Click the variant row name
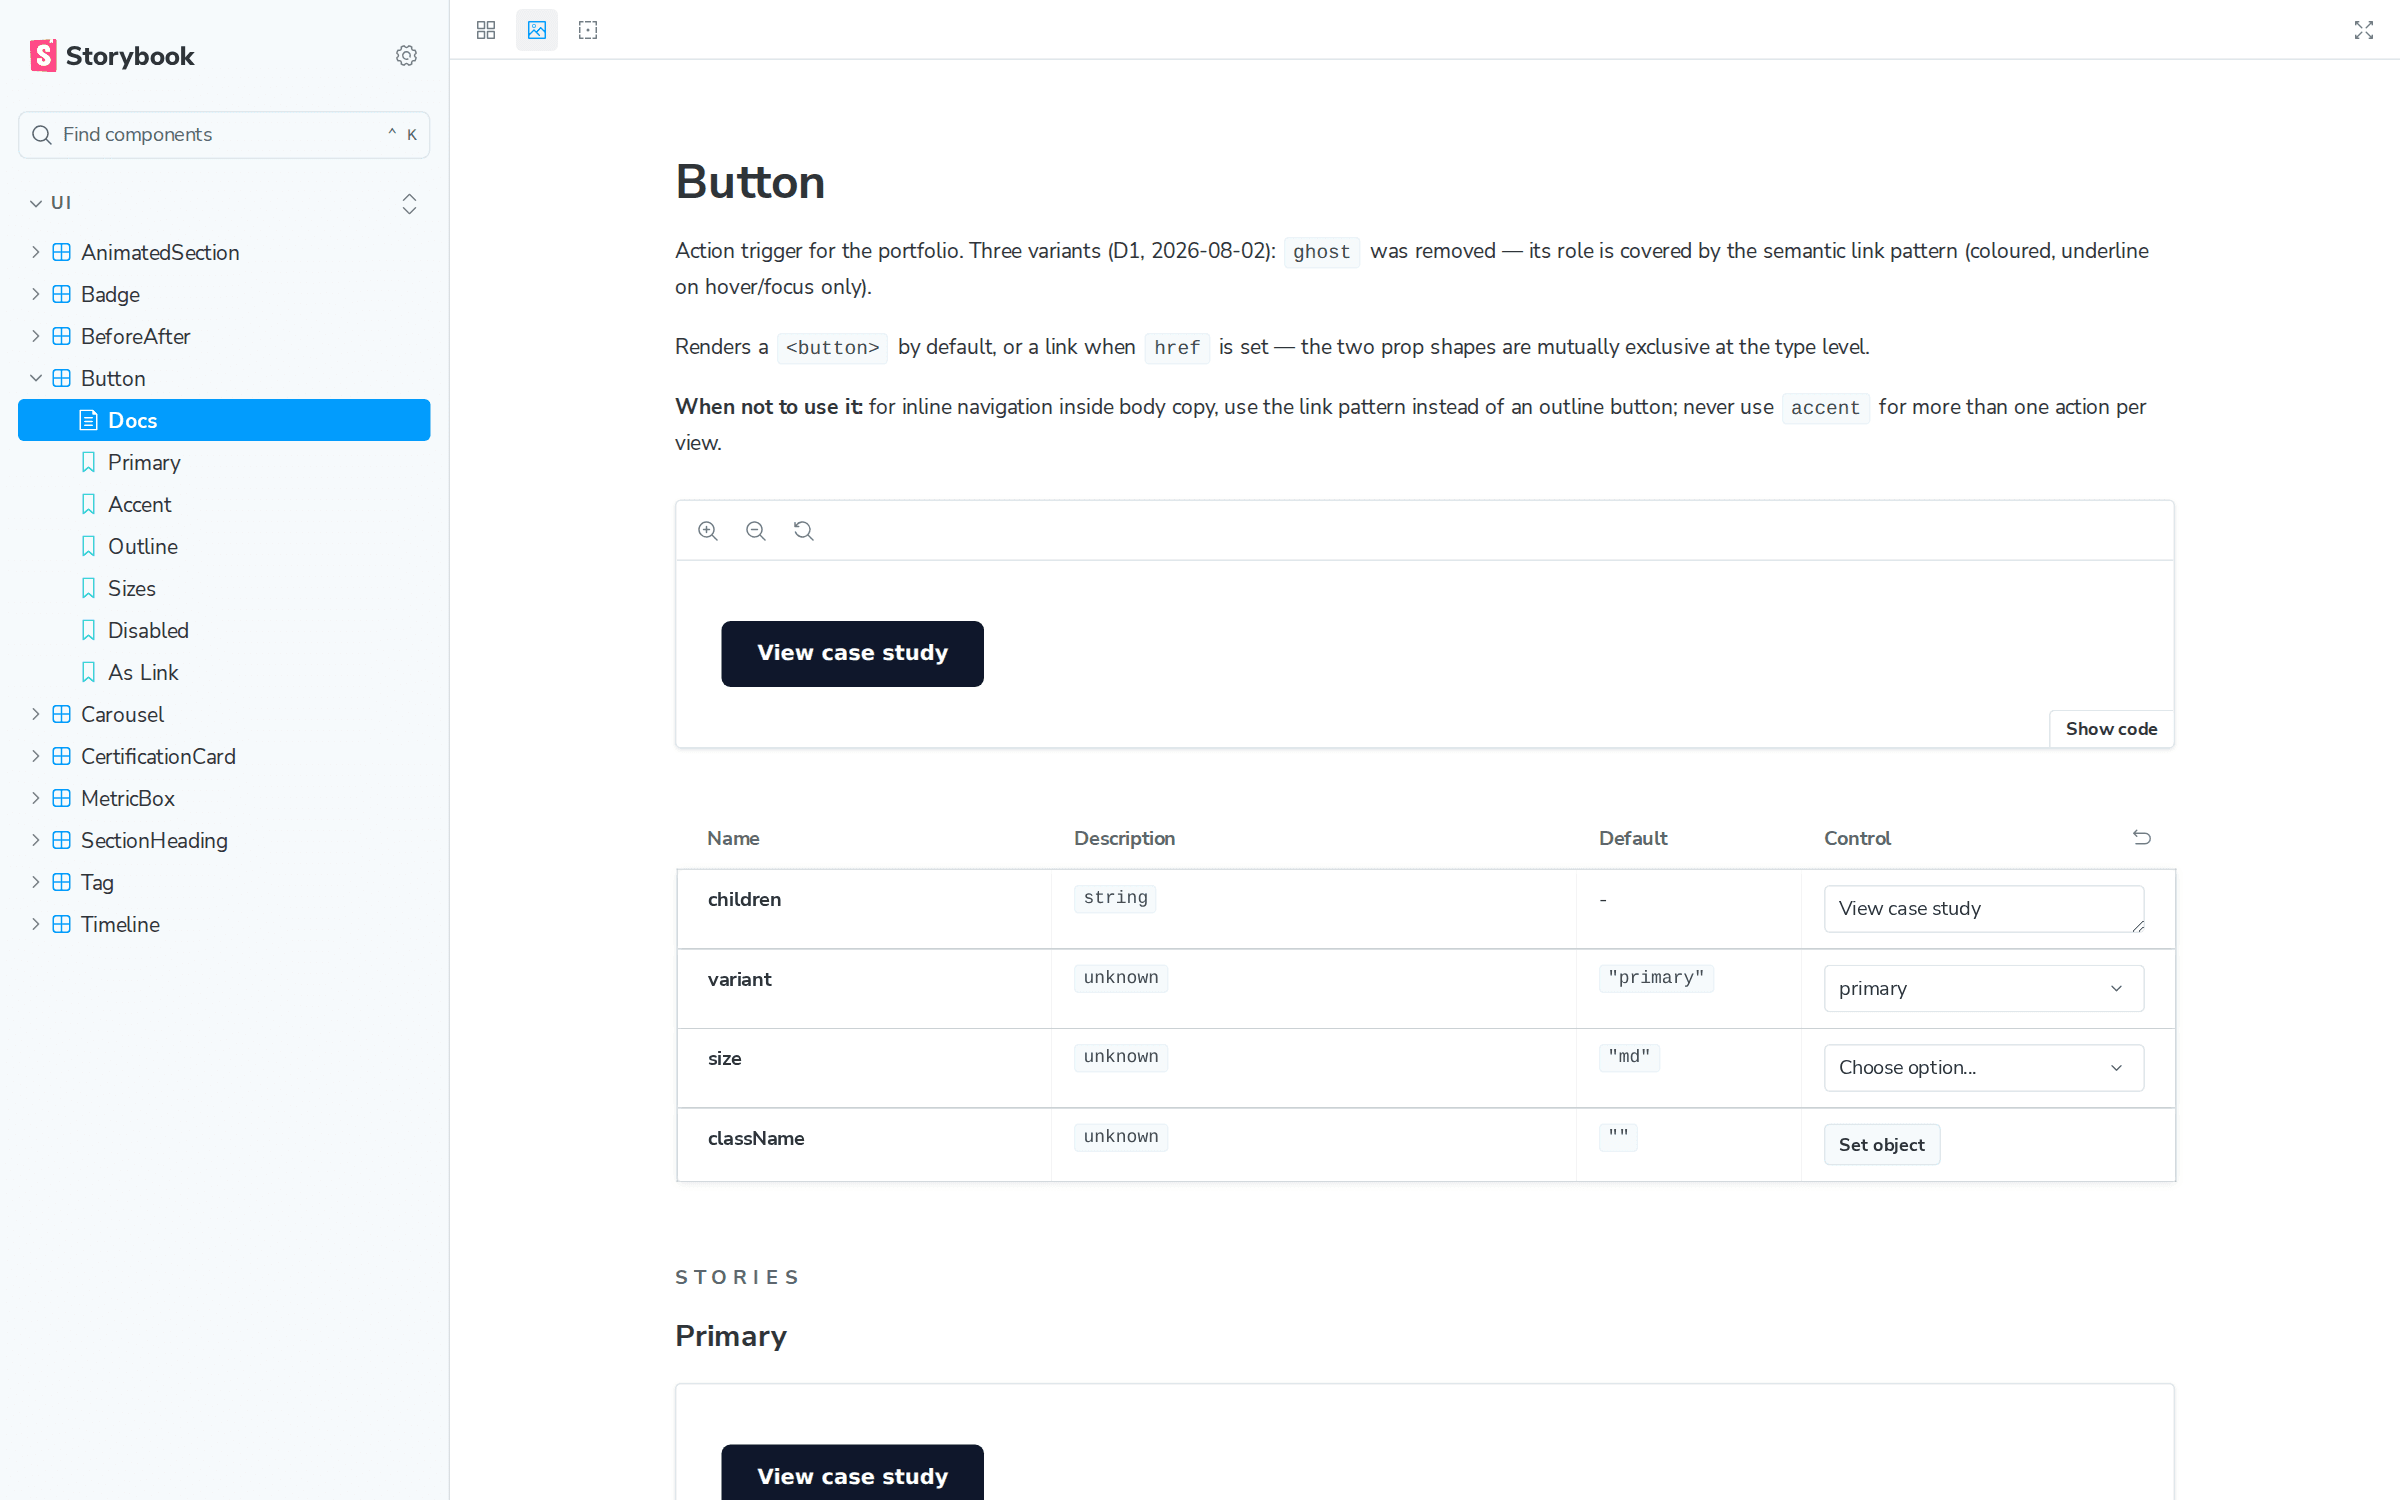 coord(739,979)
